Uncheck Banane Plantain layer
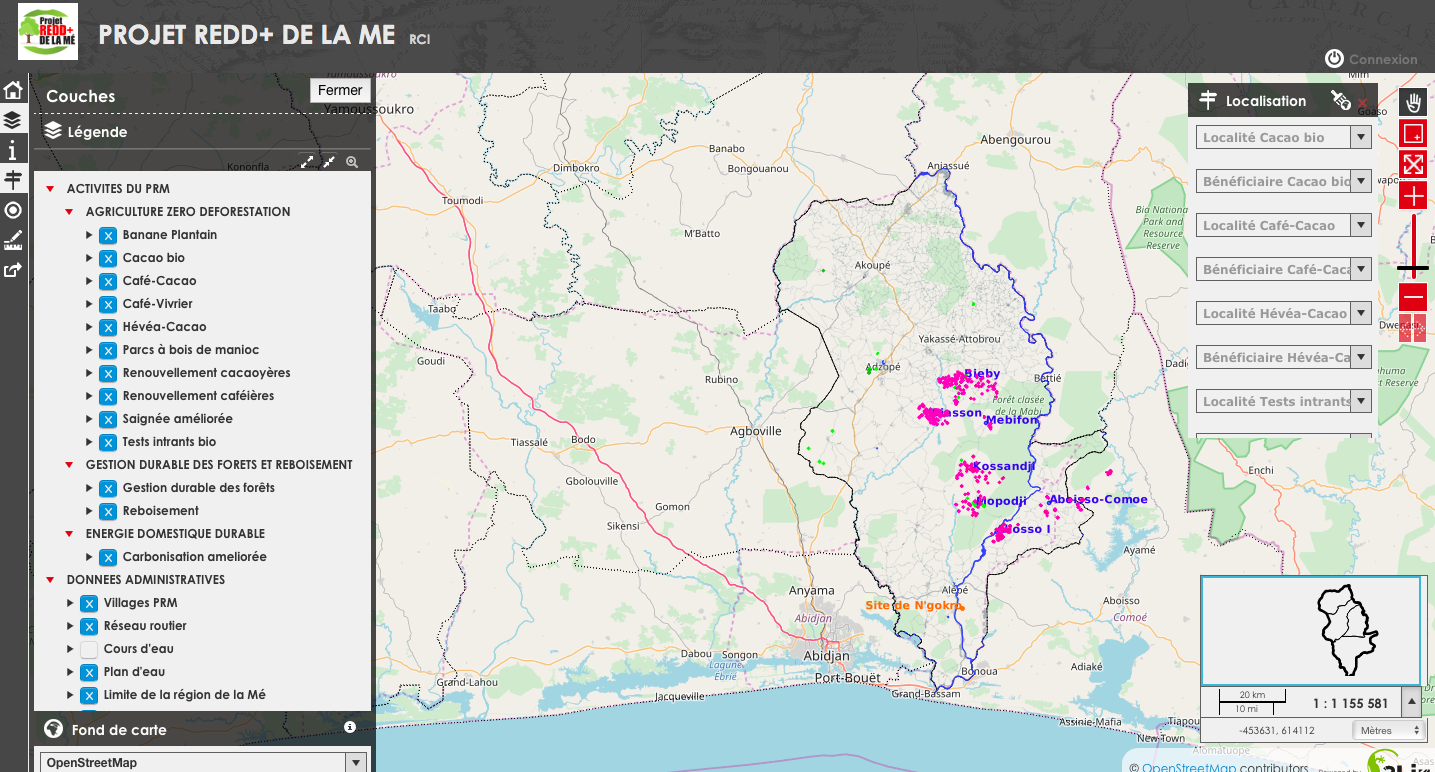 [x=108, y=236]
